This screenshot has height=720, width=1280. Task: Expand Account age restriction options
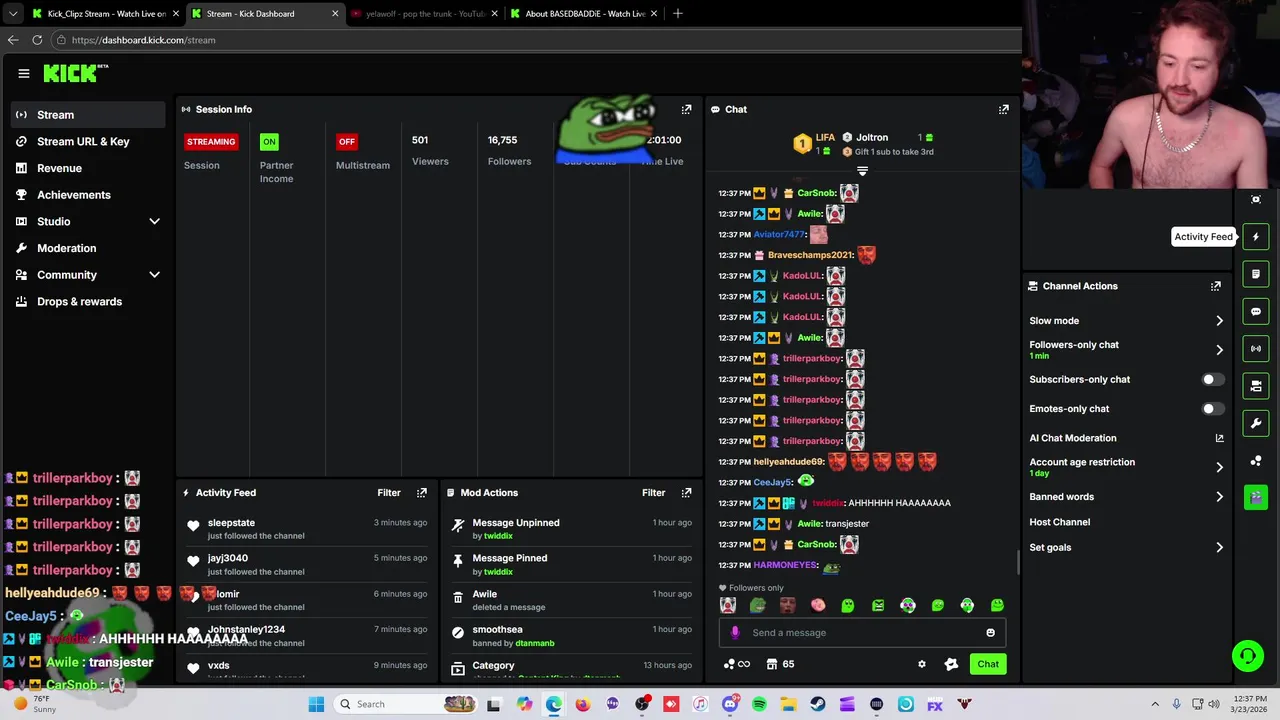[1219, 467]
